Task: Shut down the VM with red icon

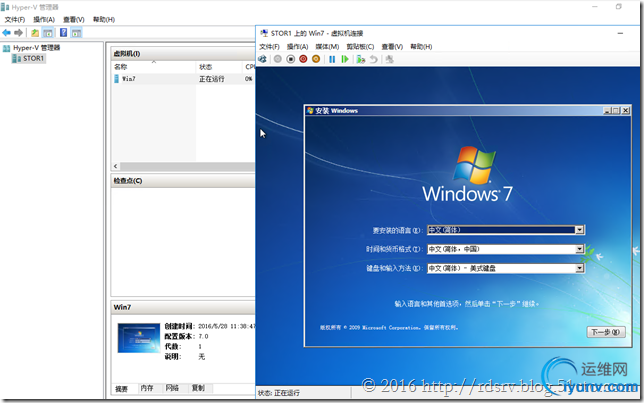Action: click(303, 59)
